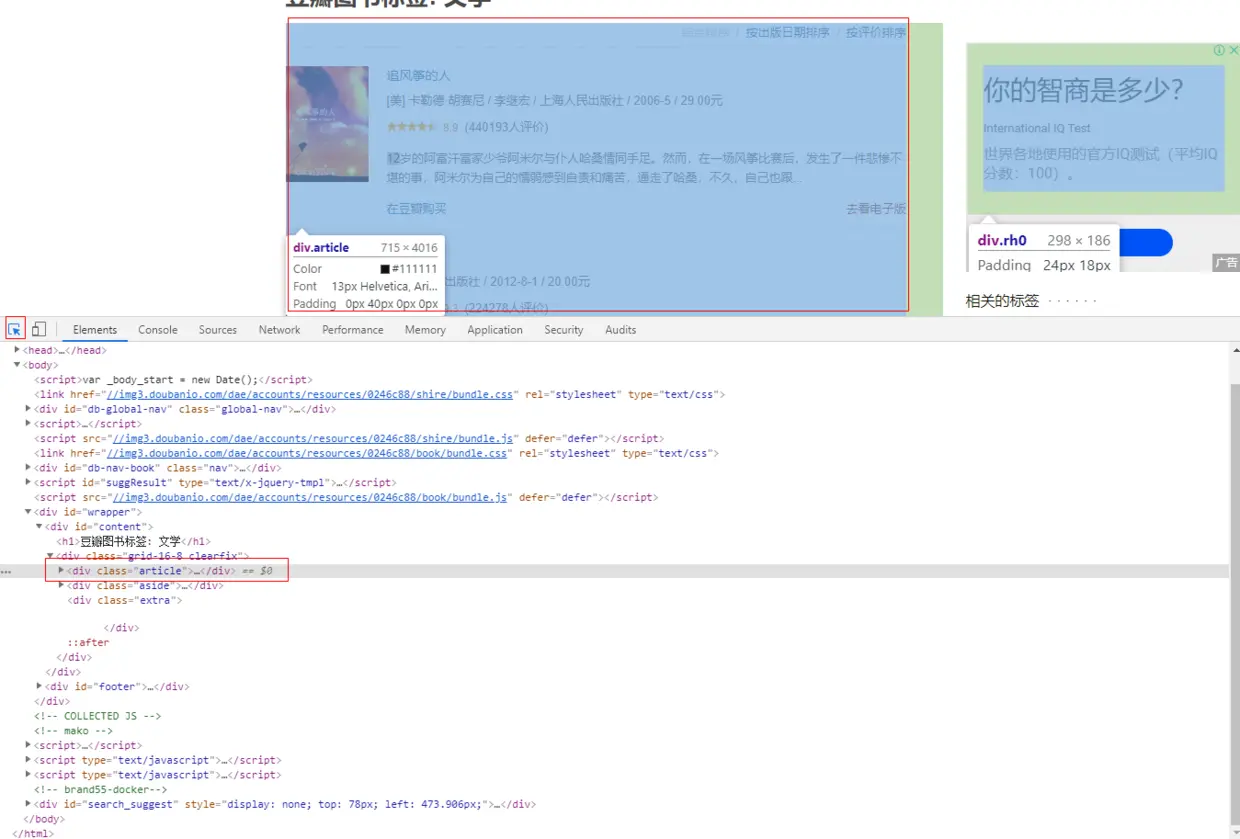The width and height of the screenshot is (1240, 839).
Task: Expand the div id="footer" node
Action: [x=38, y=686]
